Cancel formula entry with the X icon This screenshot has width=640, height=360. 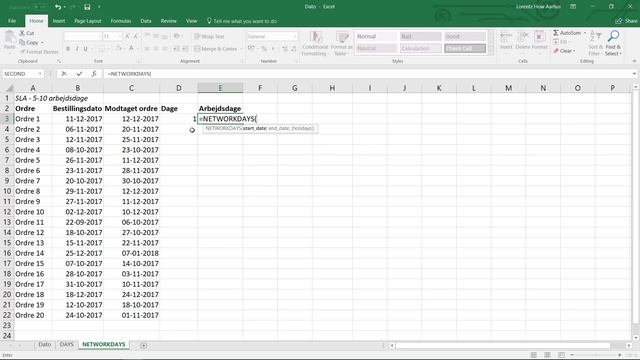(64, 74)
